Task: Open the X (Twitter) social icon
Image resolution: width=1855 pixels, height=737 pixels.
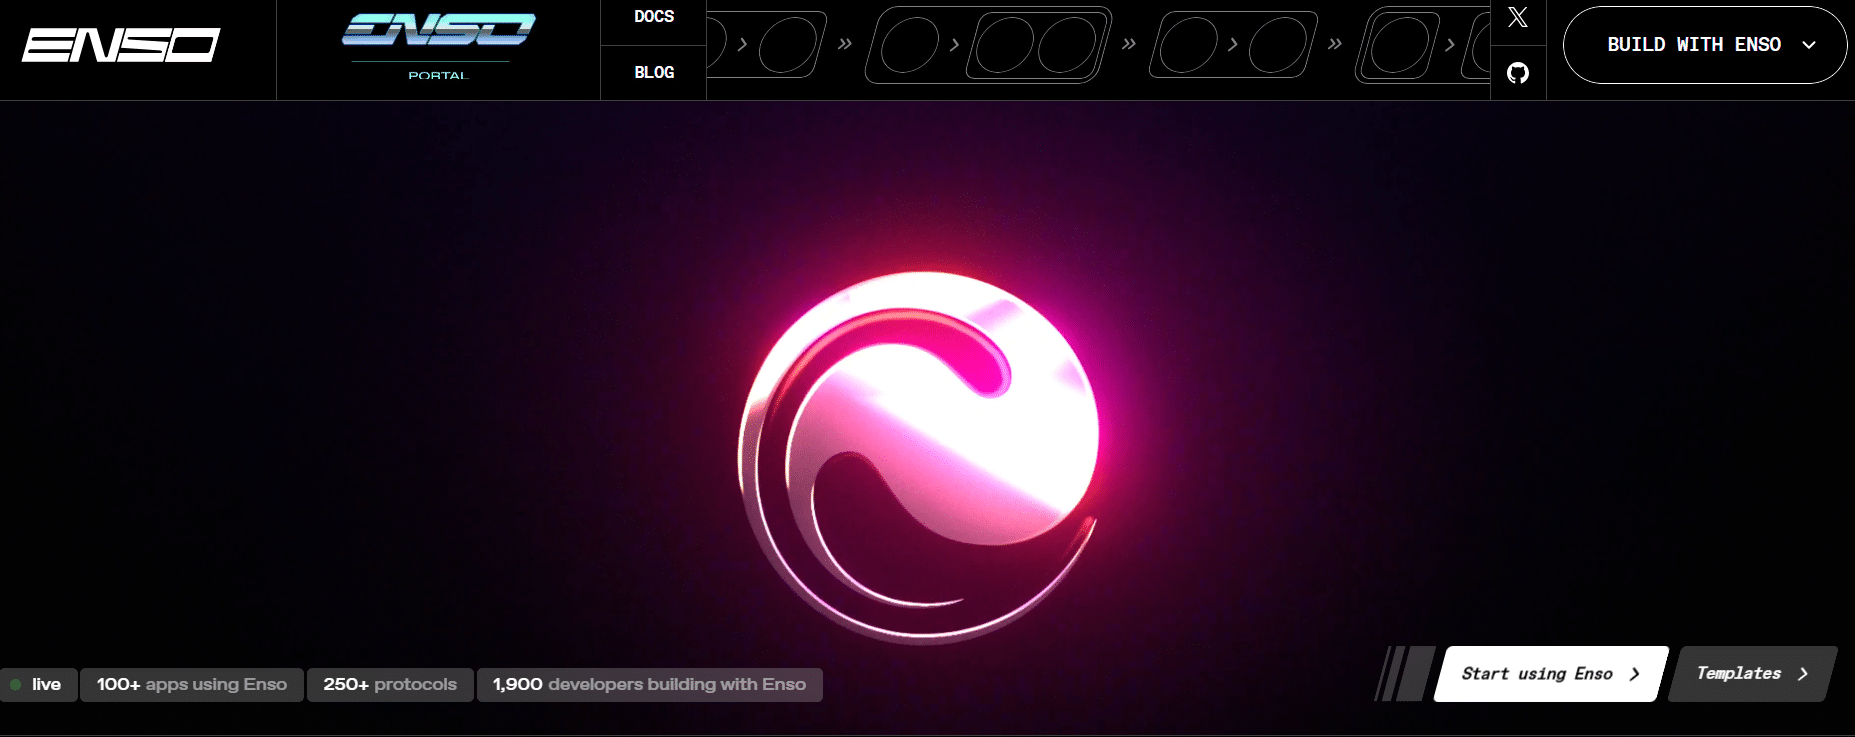Action: [1517, 17]
